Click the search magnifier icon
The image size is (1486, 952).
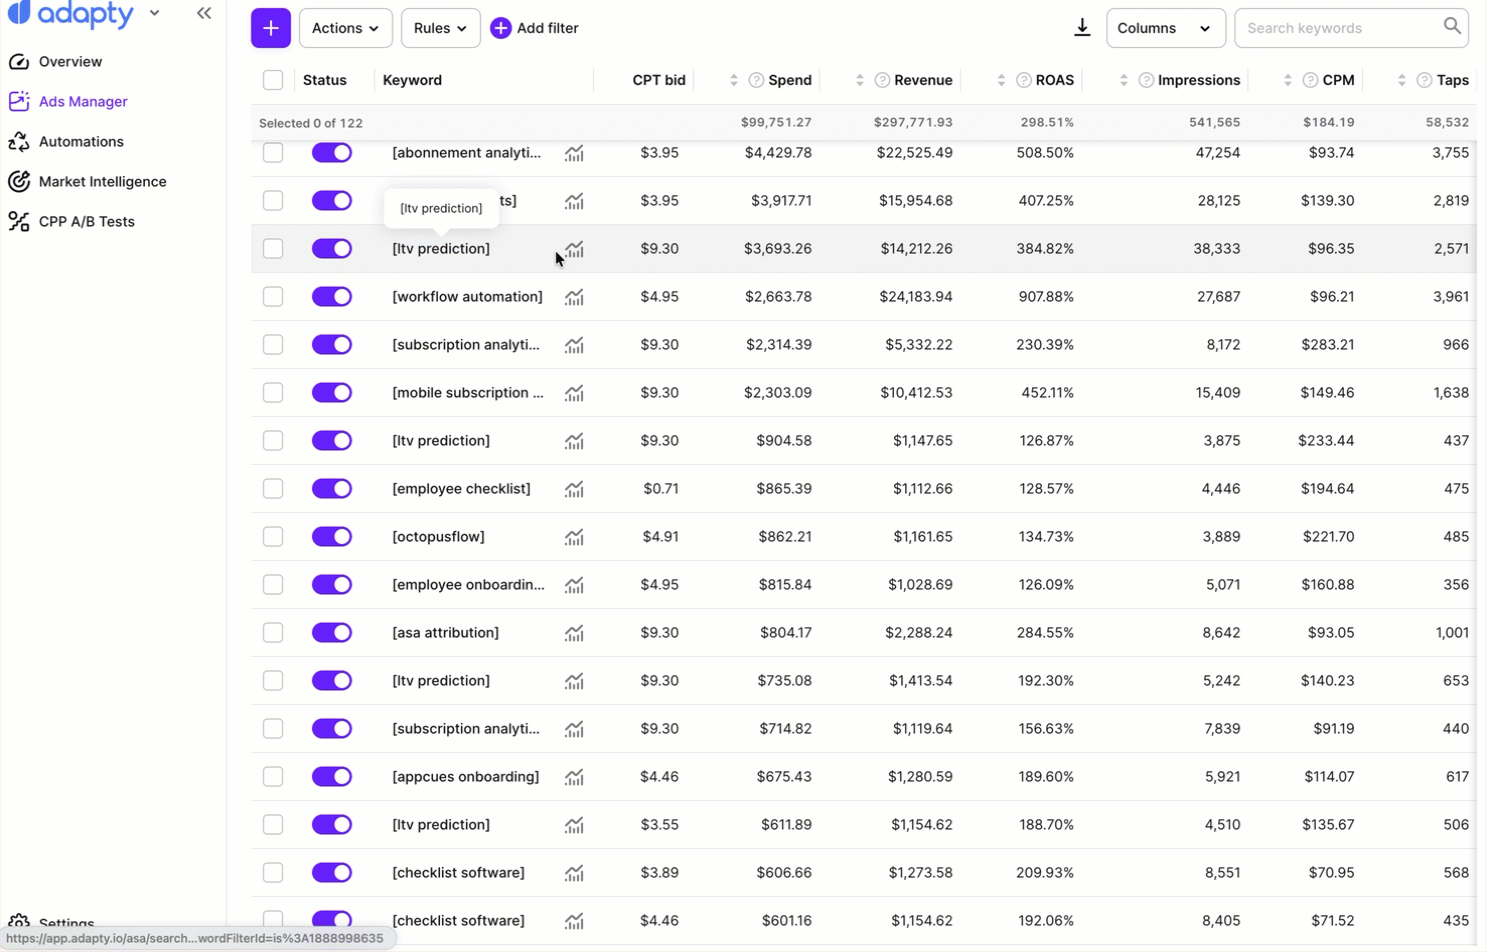tap(1452, 27)
